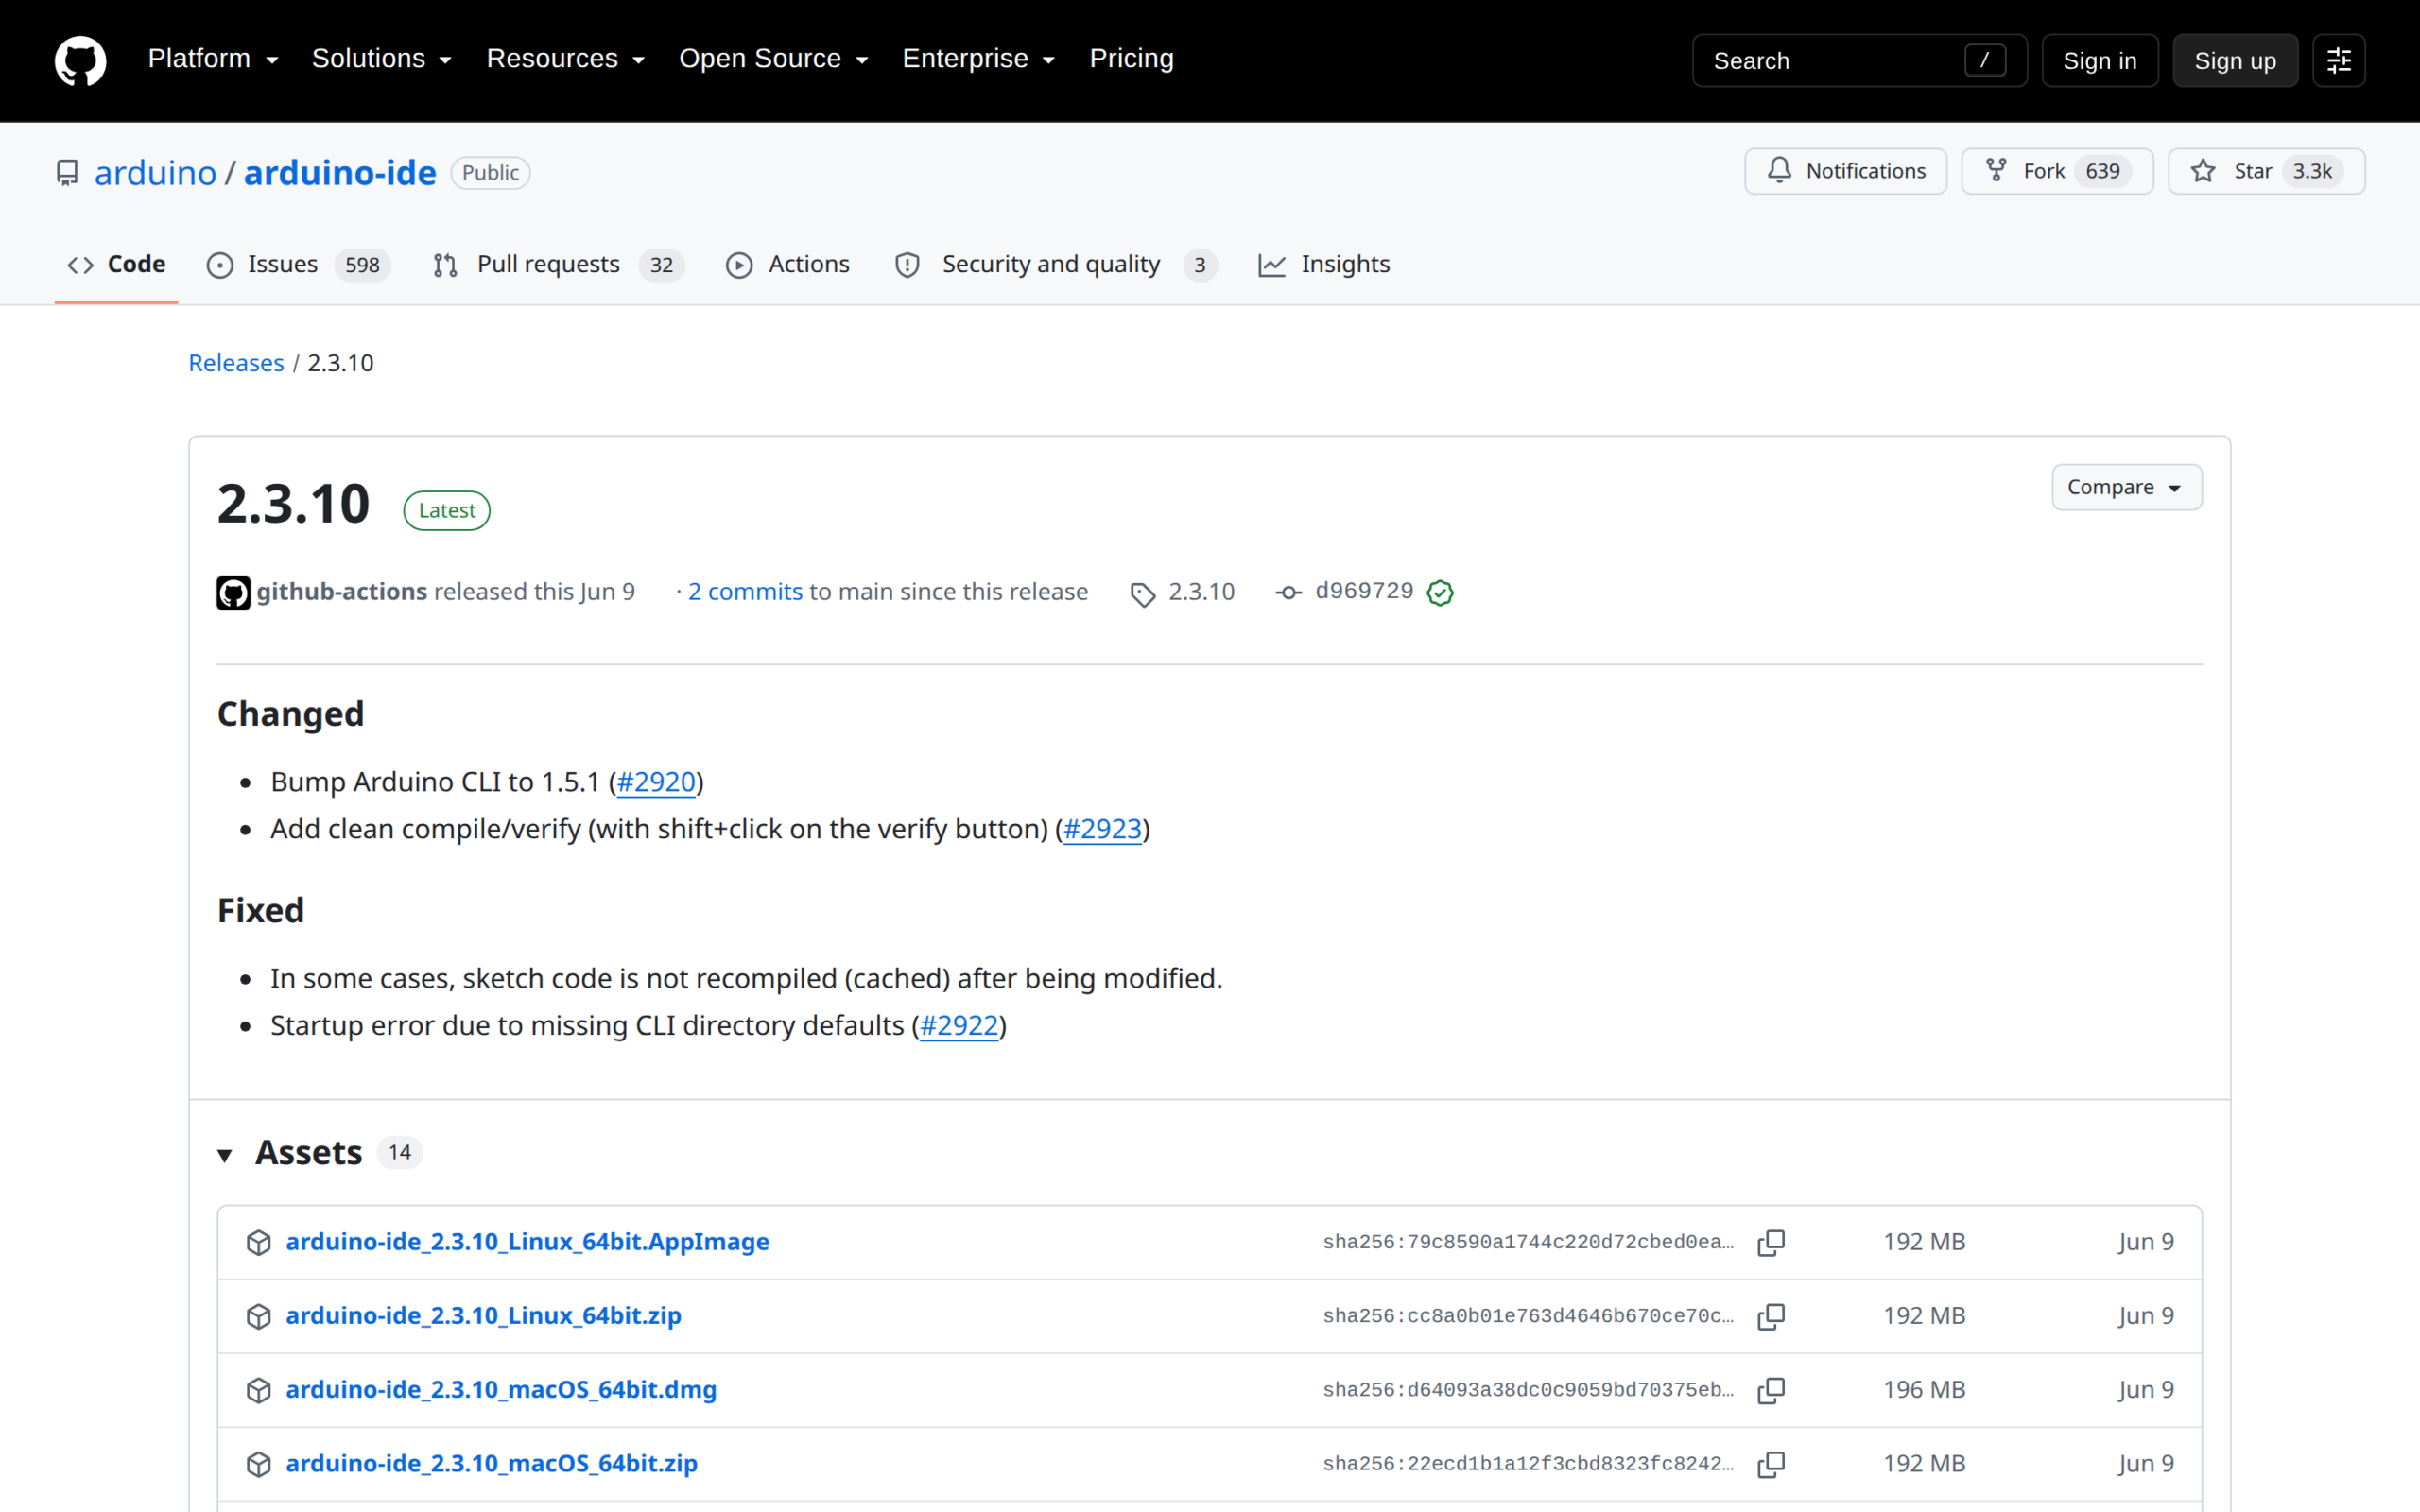Open pull request #2922 link
The image size is (2420, 1512).
[x=959, y=1026]
